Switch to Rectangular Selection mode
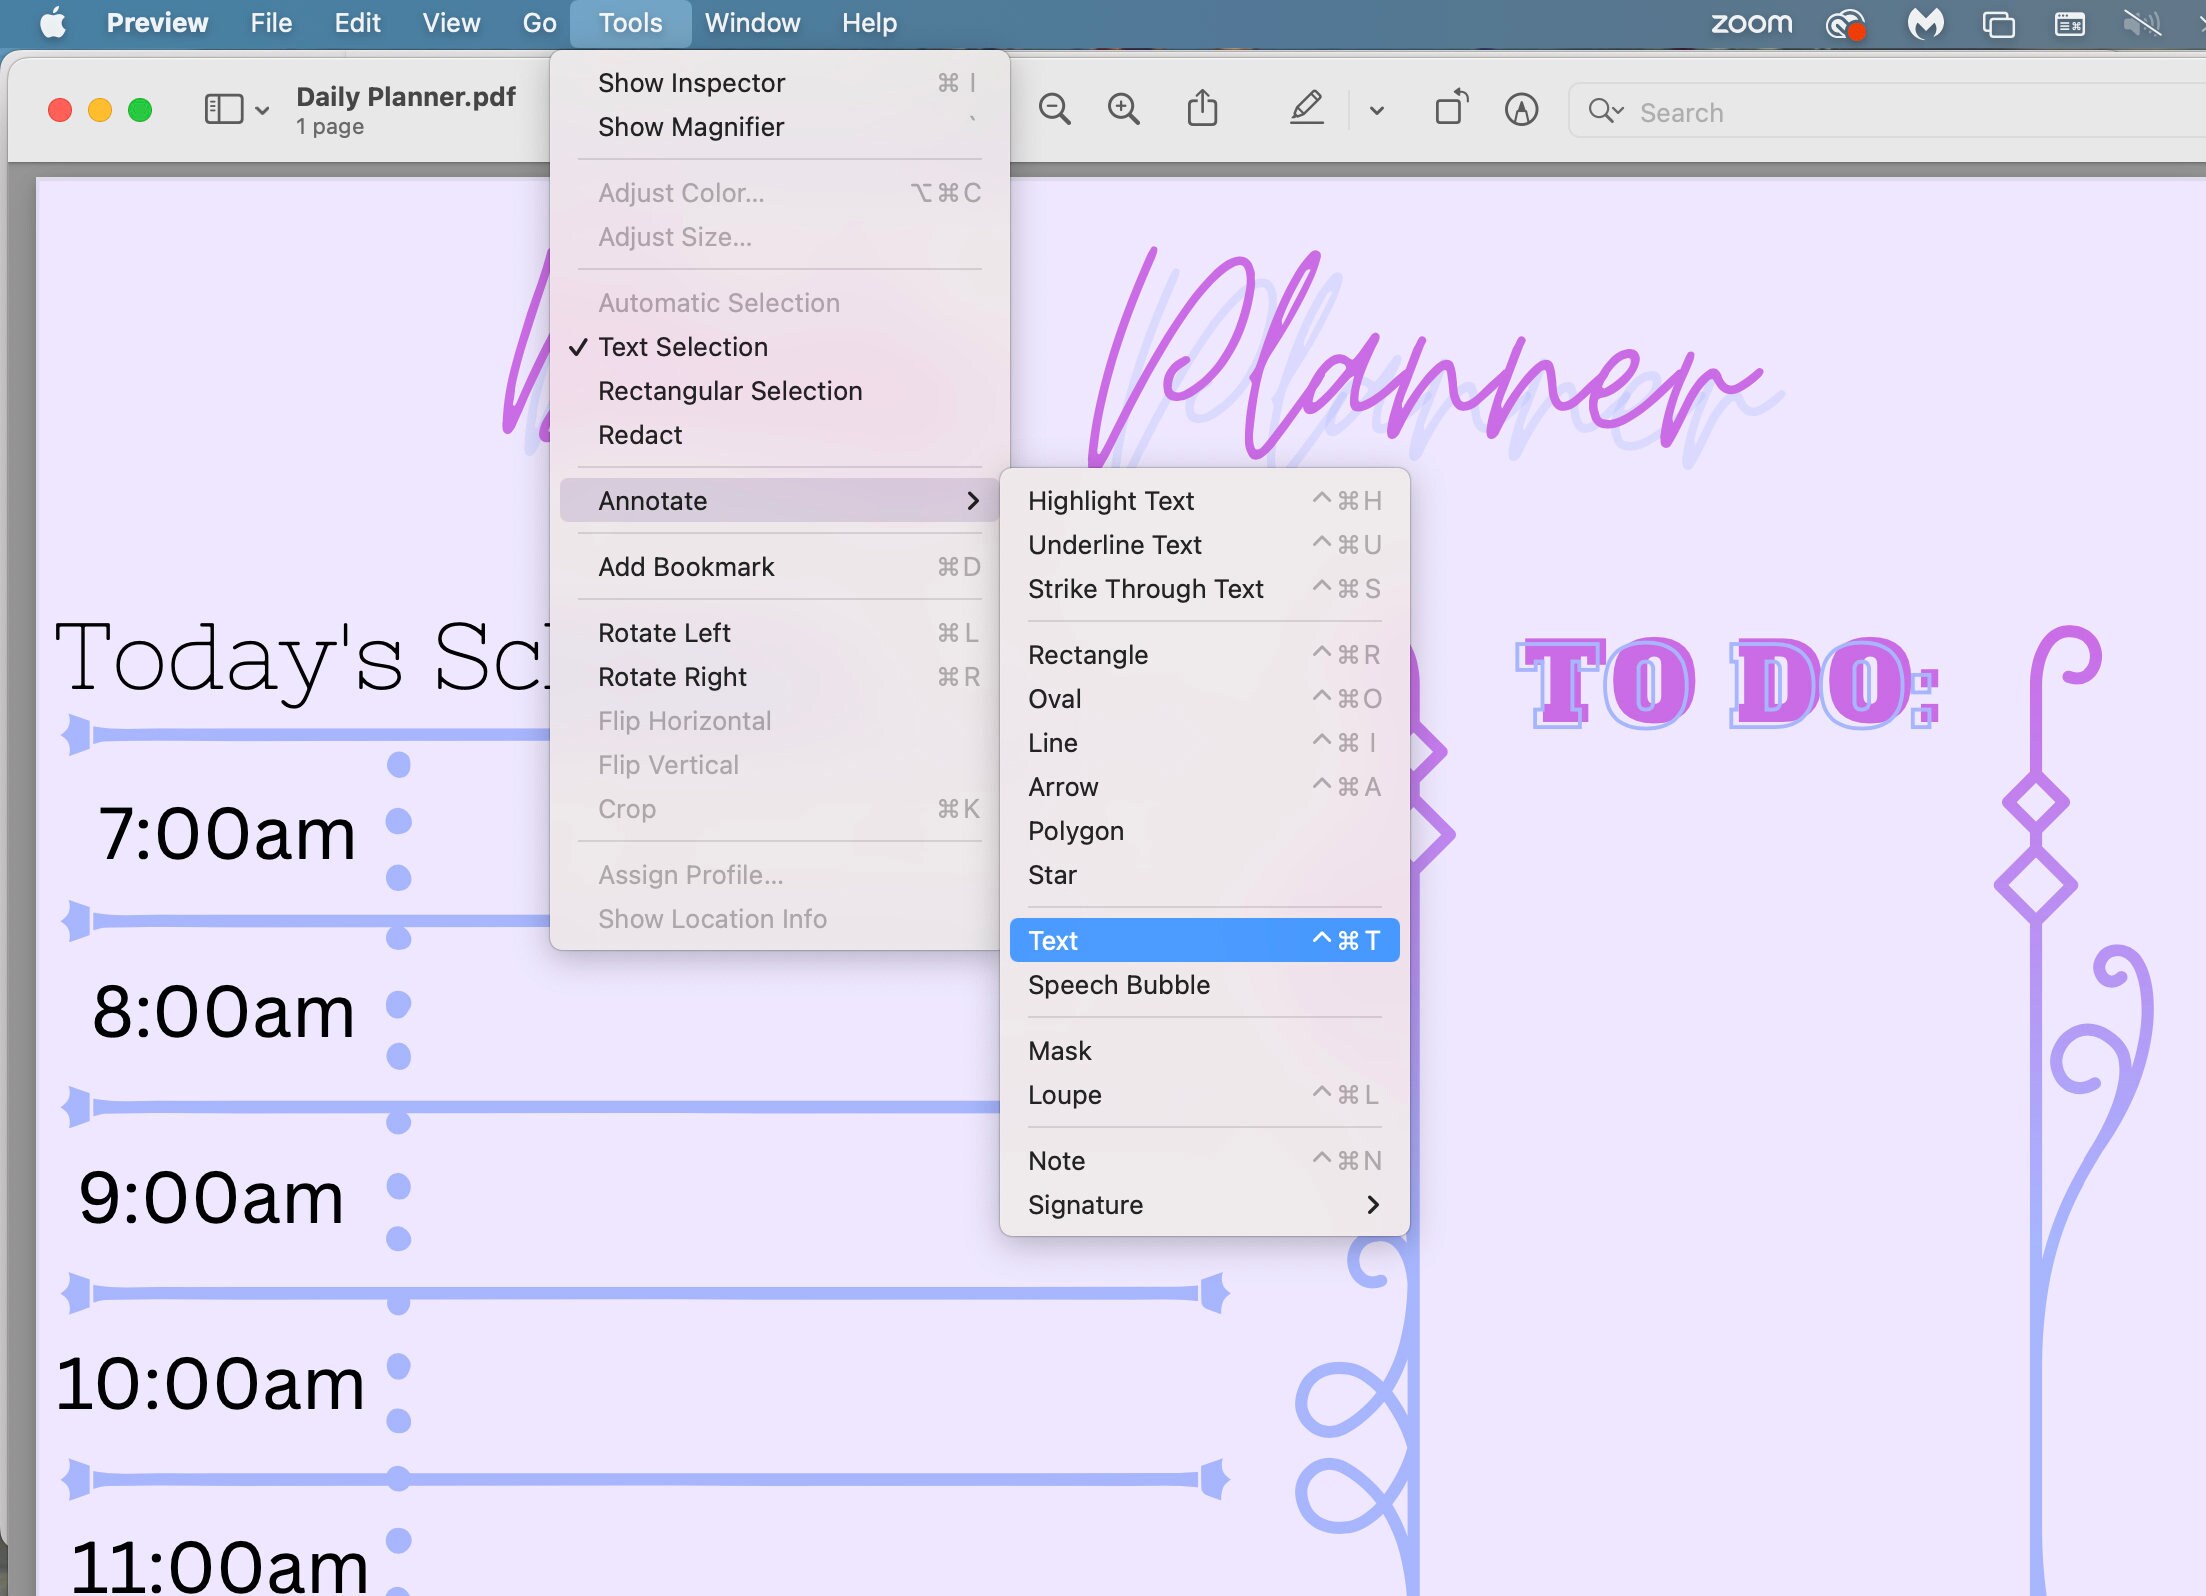Viewport: 2206px width, 1596px height. [x=730, y=391]
